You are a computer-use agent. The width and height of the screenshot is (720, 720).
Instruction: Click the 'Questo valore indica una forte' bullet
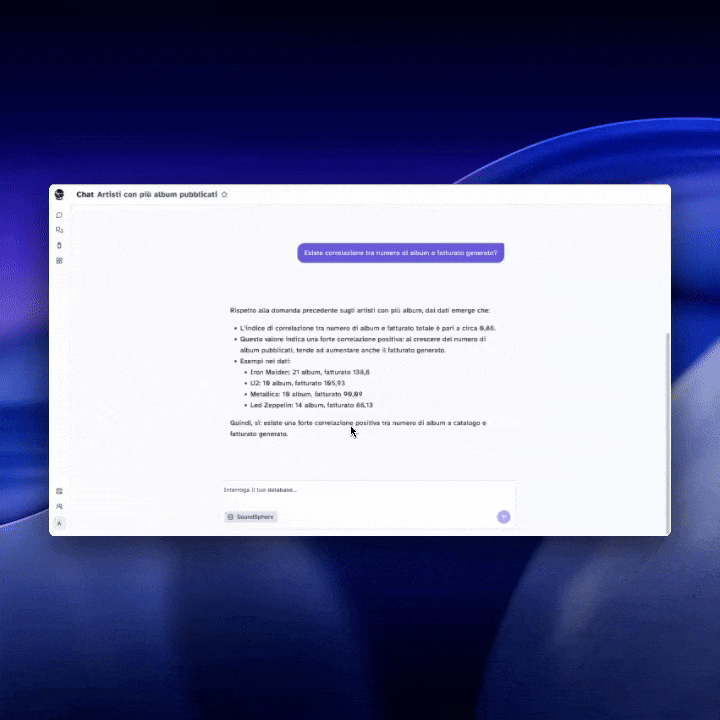[x=363, y=344]
